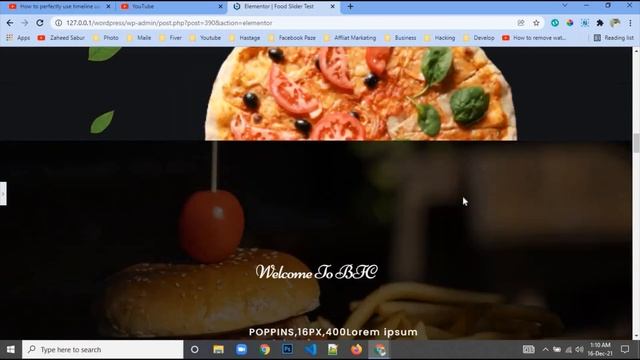The width and height of the screenshot is (640, 360).
Task: Open the Affliat Markating bookmarks folder
Action: pos(350,38)
